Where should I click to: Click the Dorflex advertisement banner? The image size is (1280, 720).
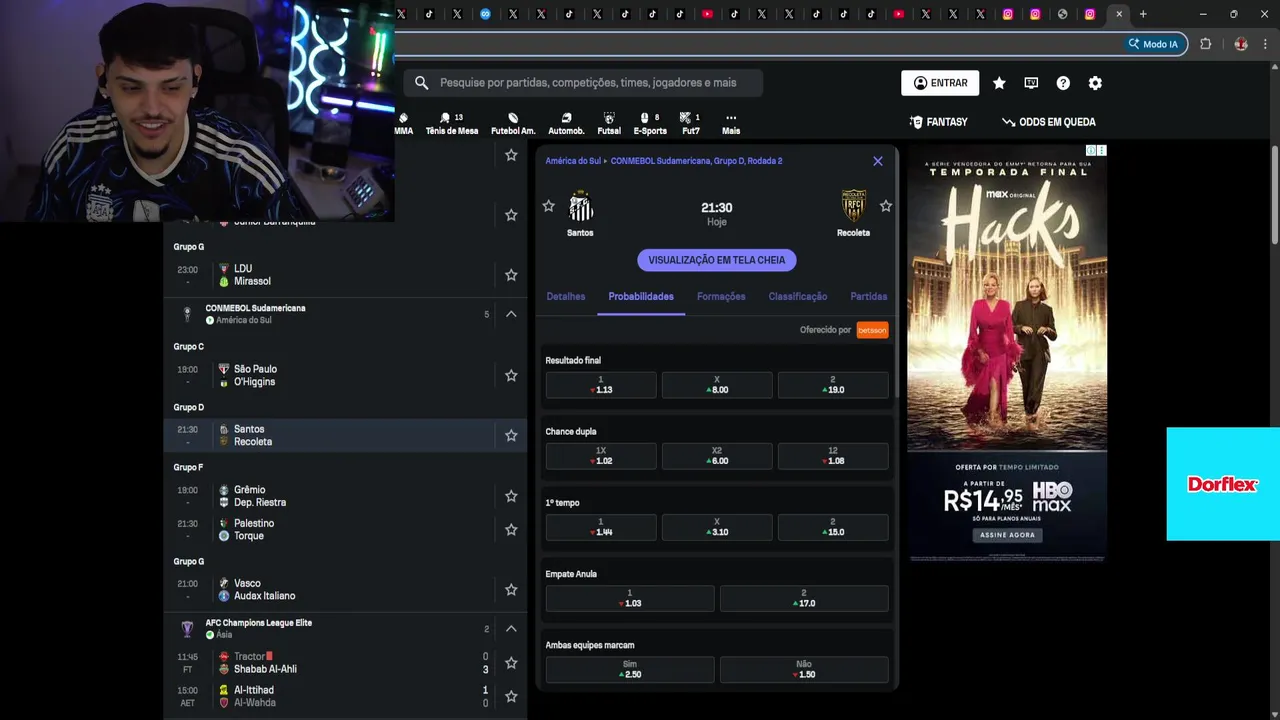1223,484
